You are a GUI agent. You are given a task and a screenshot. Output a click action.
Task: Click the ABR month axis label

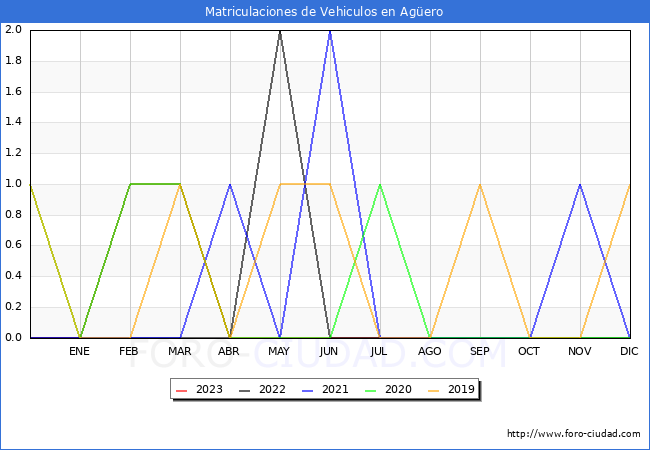(229, 351)
